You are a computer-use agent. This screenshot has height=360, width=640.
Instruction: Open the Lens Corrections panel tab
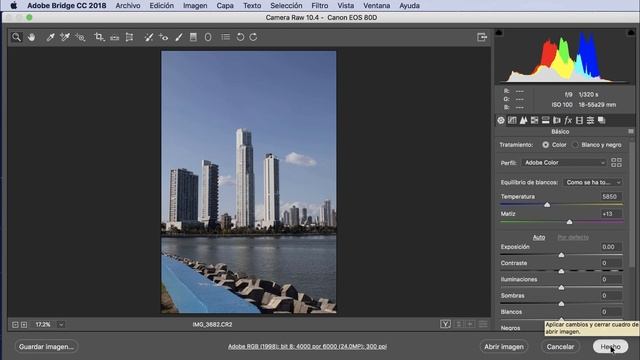[x=557, y=120]
